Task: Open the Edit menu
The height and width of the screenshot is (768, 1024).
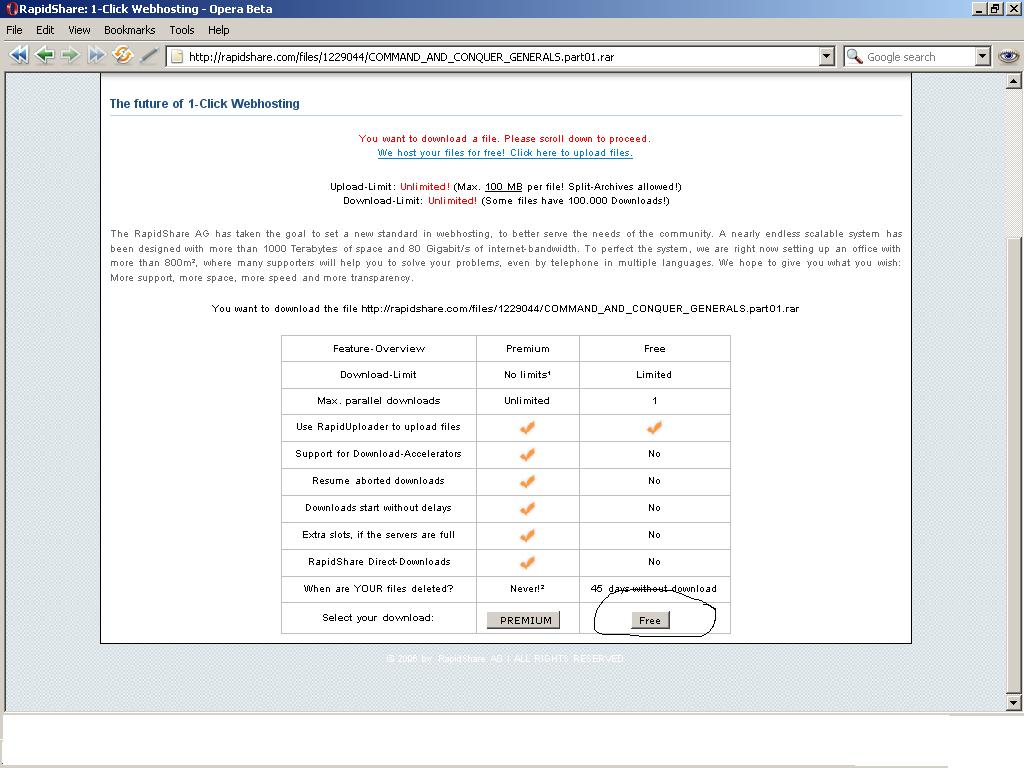Action: [x=45, y=30]
